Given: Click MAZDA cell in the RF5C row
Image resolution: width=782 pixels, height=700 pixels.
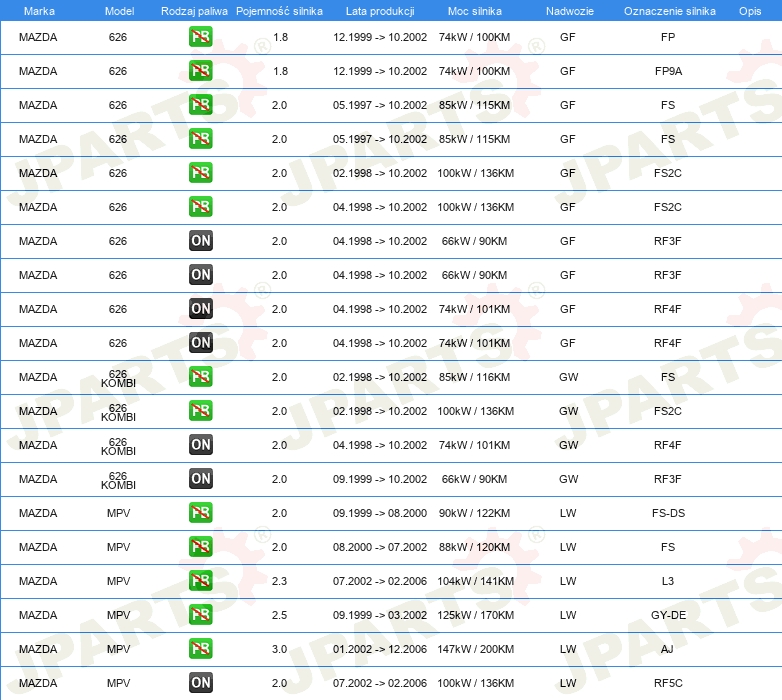Looking at the screenshot, I should [x=38, y=683].
